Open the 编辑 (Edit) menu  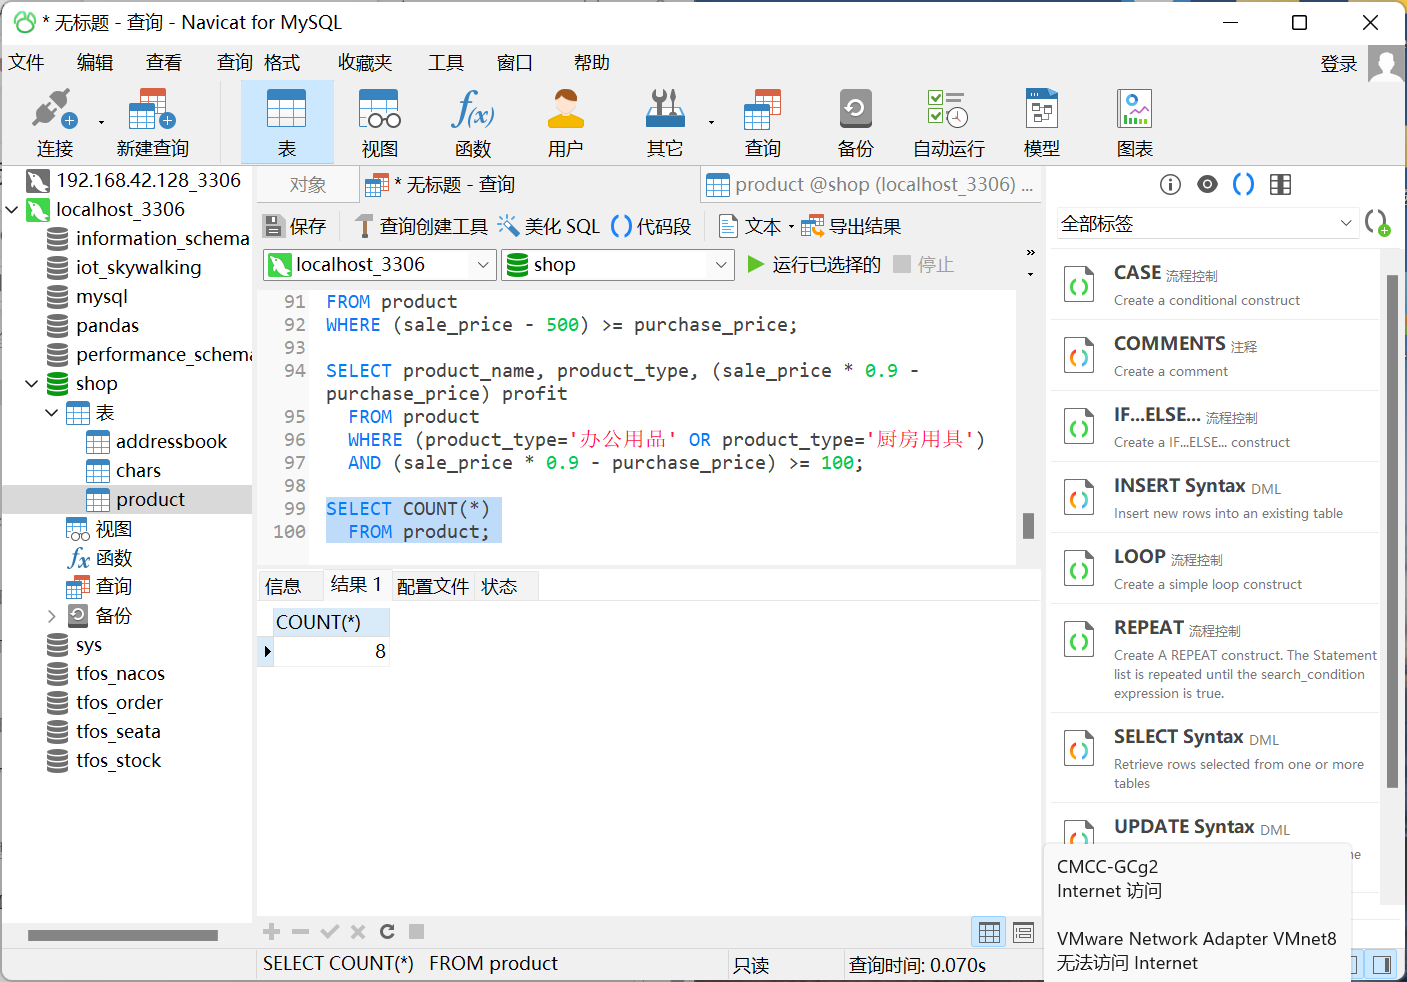coord(95,63)
